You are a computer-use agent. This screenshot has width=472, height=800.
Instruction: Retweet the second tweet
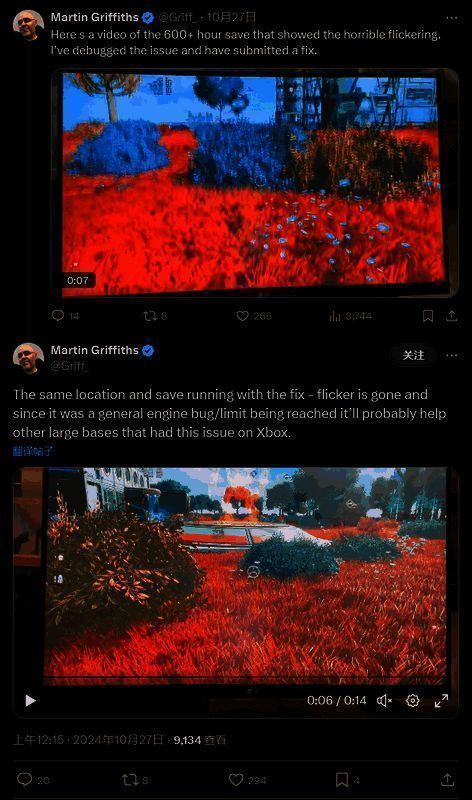[x=130, y=780]
